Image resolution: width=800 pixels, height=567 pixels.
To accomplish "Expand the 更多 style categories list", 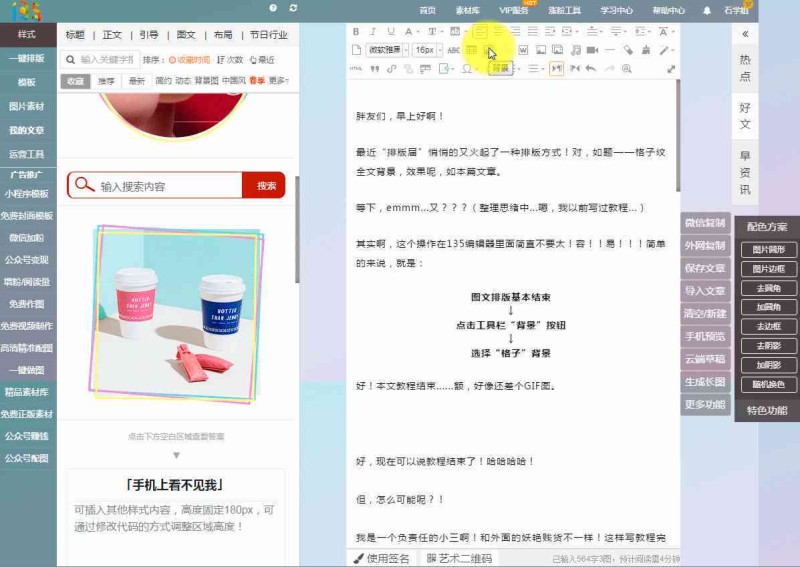I will click(x=279, y=81).
